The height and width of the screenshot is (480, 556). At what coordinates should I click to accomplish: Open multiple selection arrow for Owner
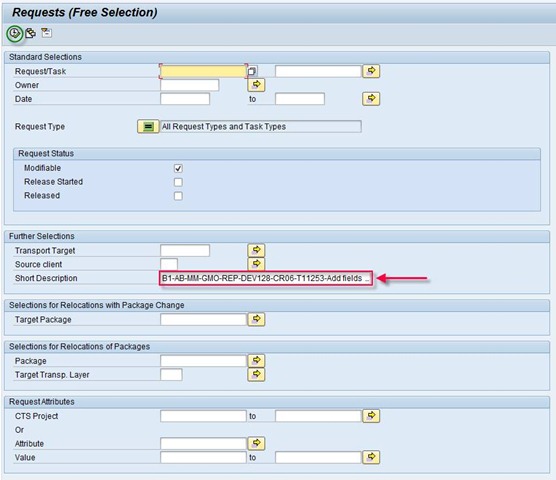point(256,85)
